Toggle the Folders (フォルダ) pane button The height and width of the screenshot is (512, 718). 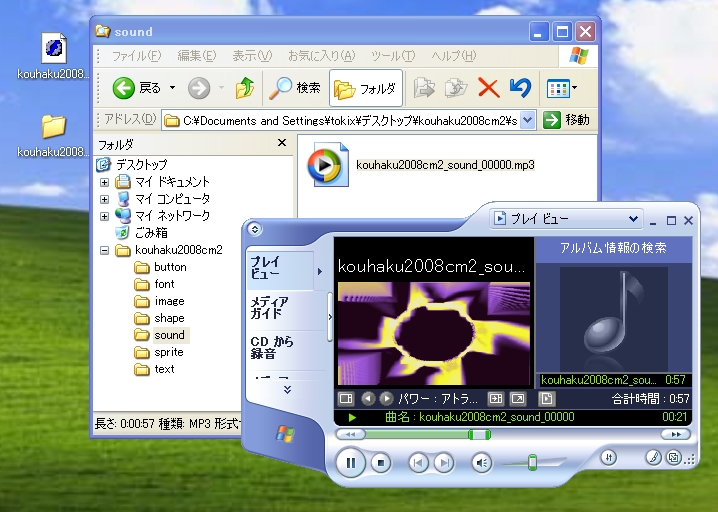(366, 88)
